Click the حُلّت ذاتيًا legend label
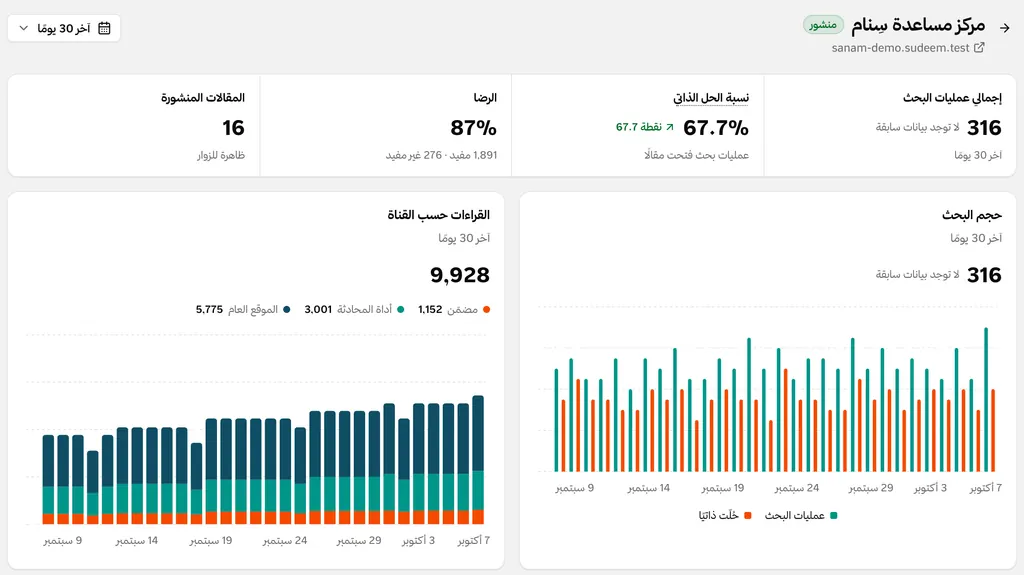The height and width of the screenshot is (575, 1024). click(718, 516)
